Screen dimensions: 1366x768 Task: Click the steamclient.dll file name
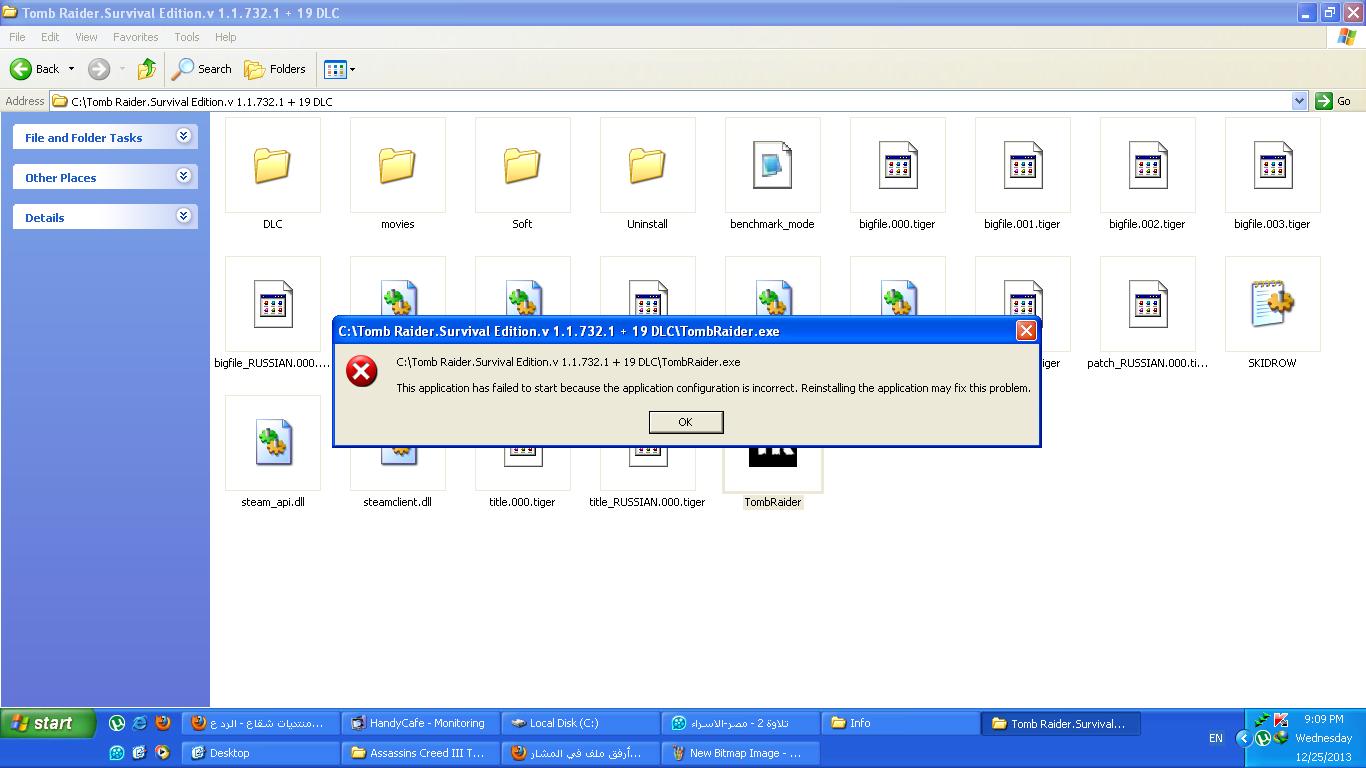[398, 502]
